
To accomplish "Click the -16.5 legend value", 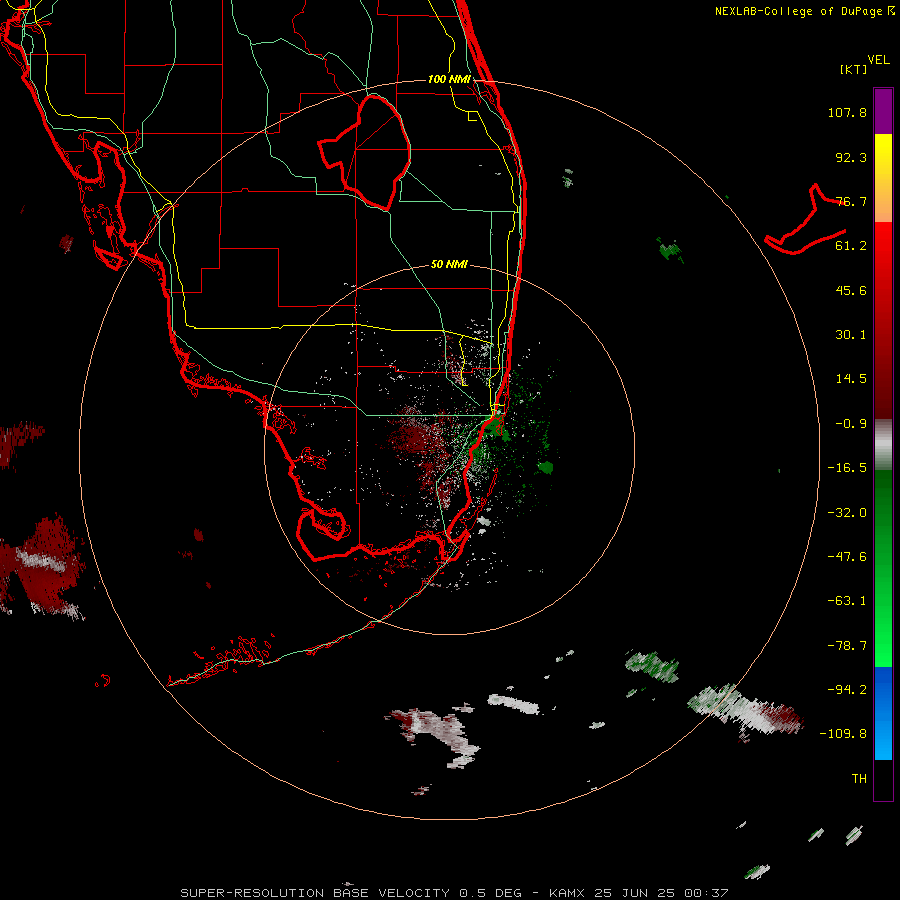I will coord(847,468).
